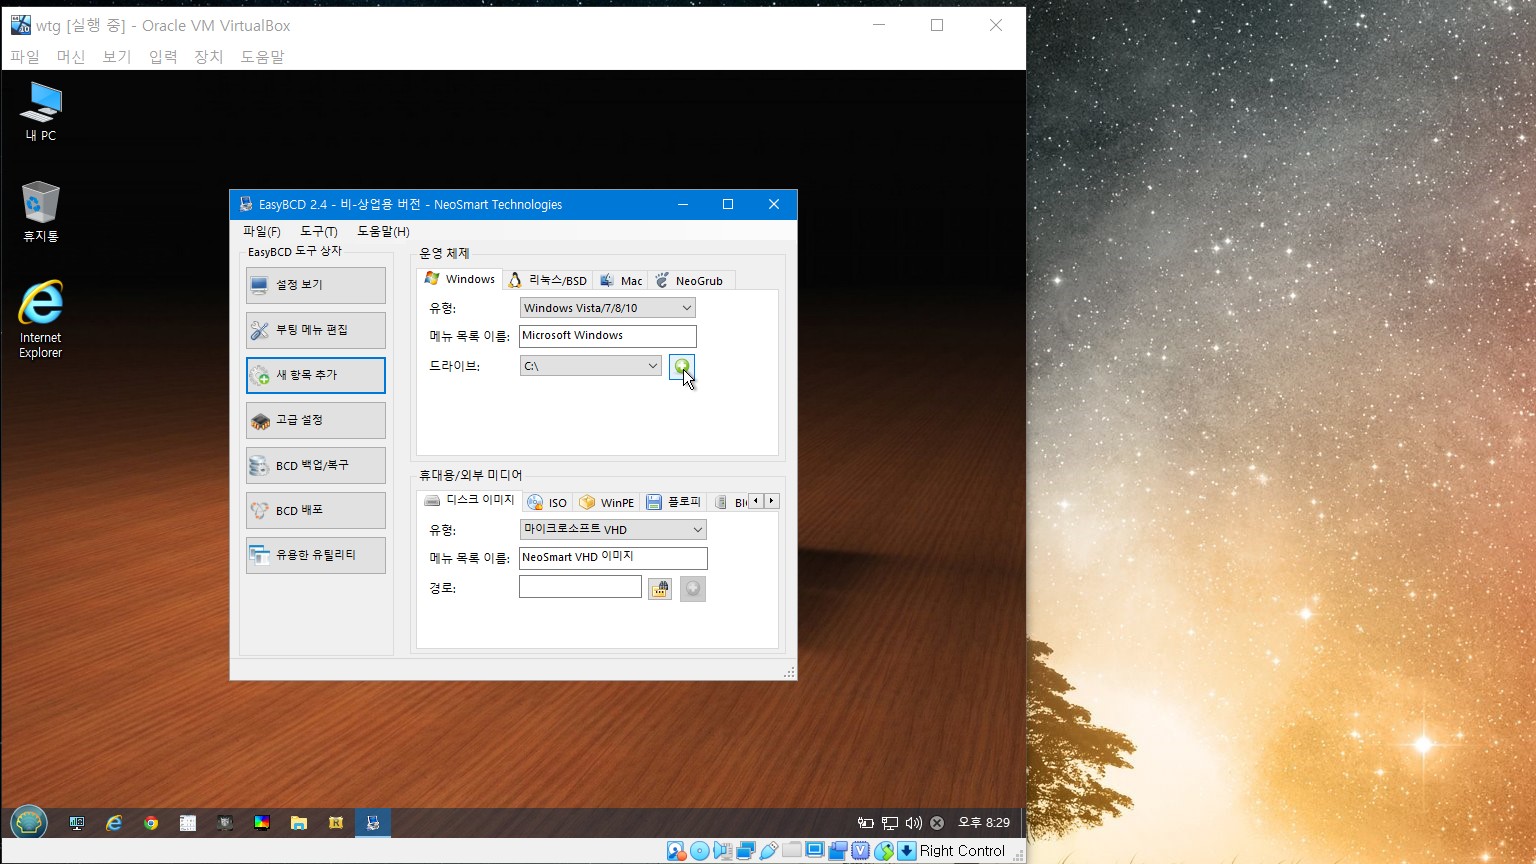Click the NeoSmart VHD 이미지 name field

tap(613, 558)
